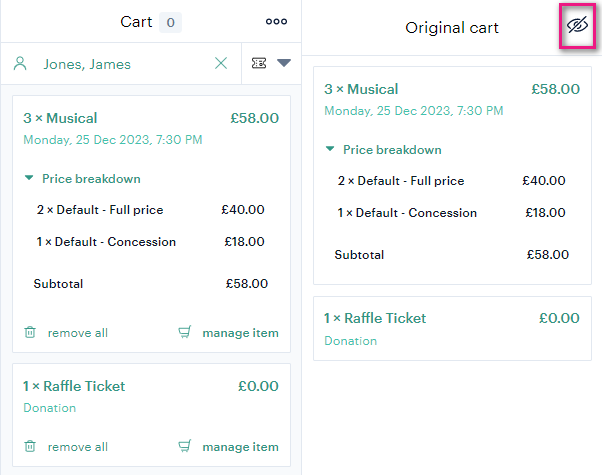Viewport: 602px width, 475px height.
Task: Select the Raffle Ticket card in Original cart
Action: tap(452, 328)
